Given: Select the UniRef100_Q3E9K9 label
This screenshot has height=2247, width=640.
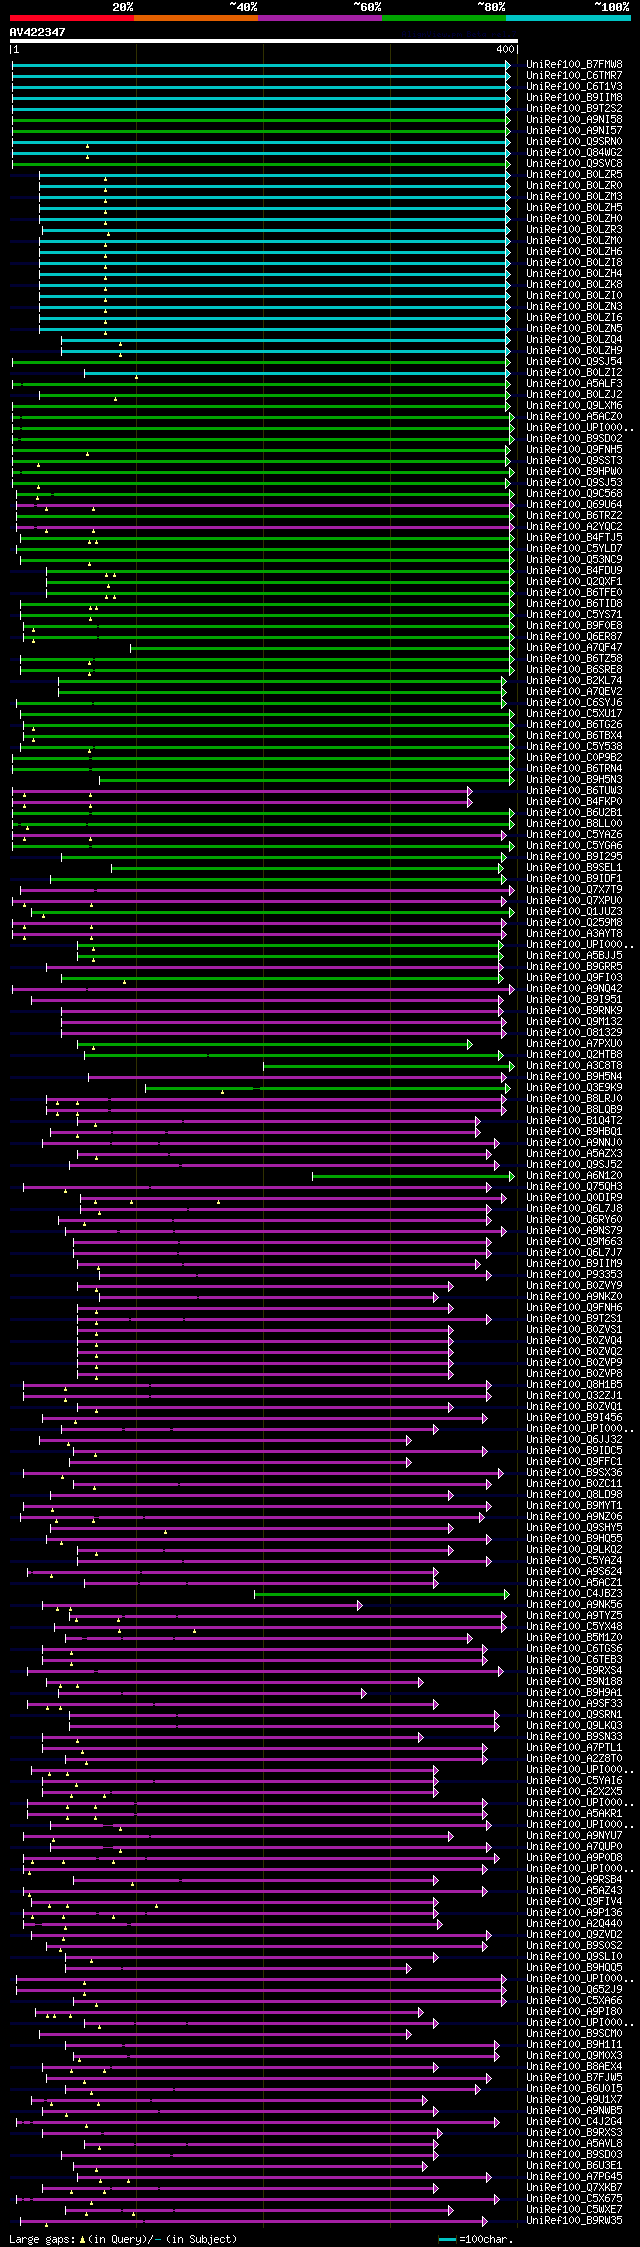Looking at the screenshot, I should (x=574, y=1087).
